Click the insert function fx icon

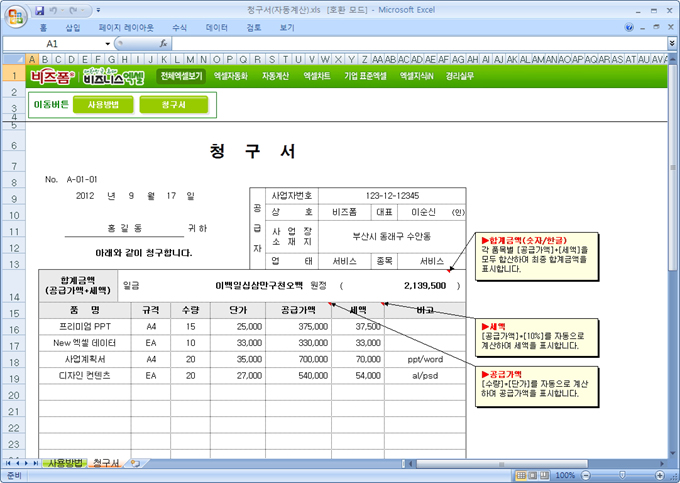163,44
